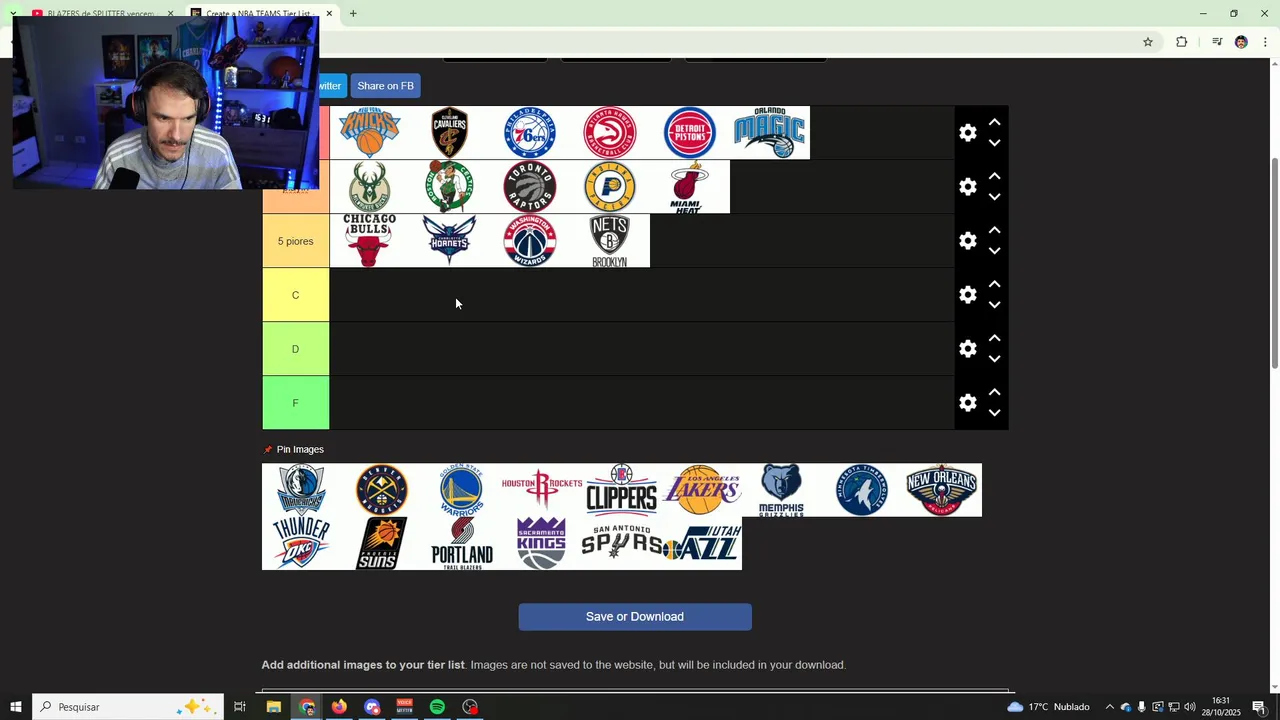Click the San Antonio Spurs logo
Image resolution: width=1280 pixels, height=720 pixels.
click(622, 543)
